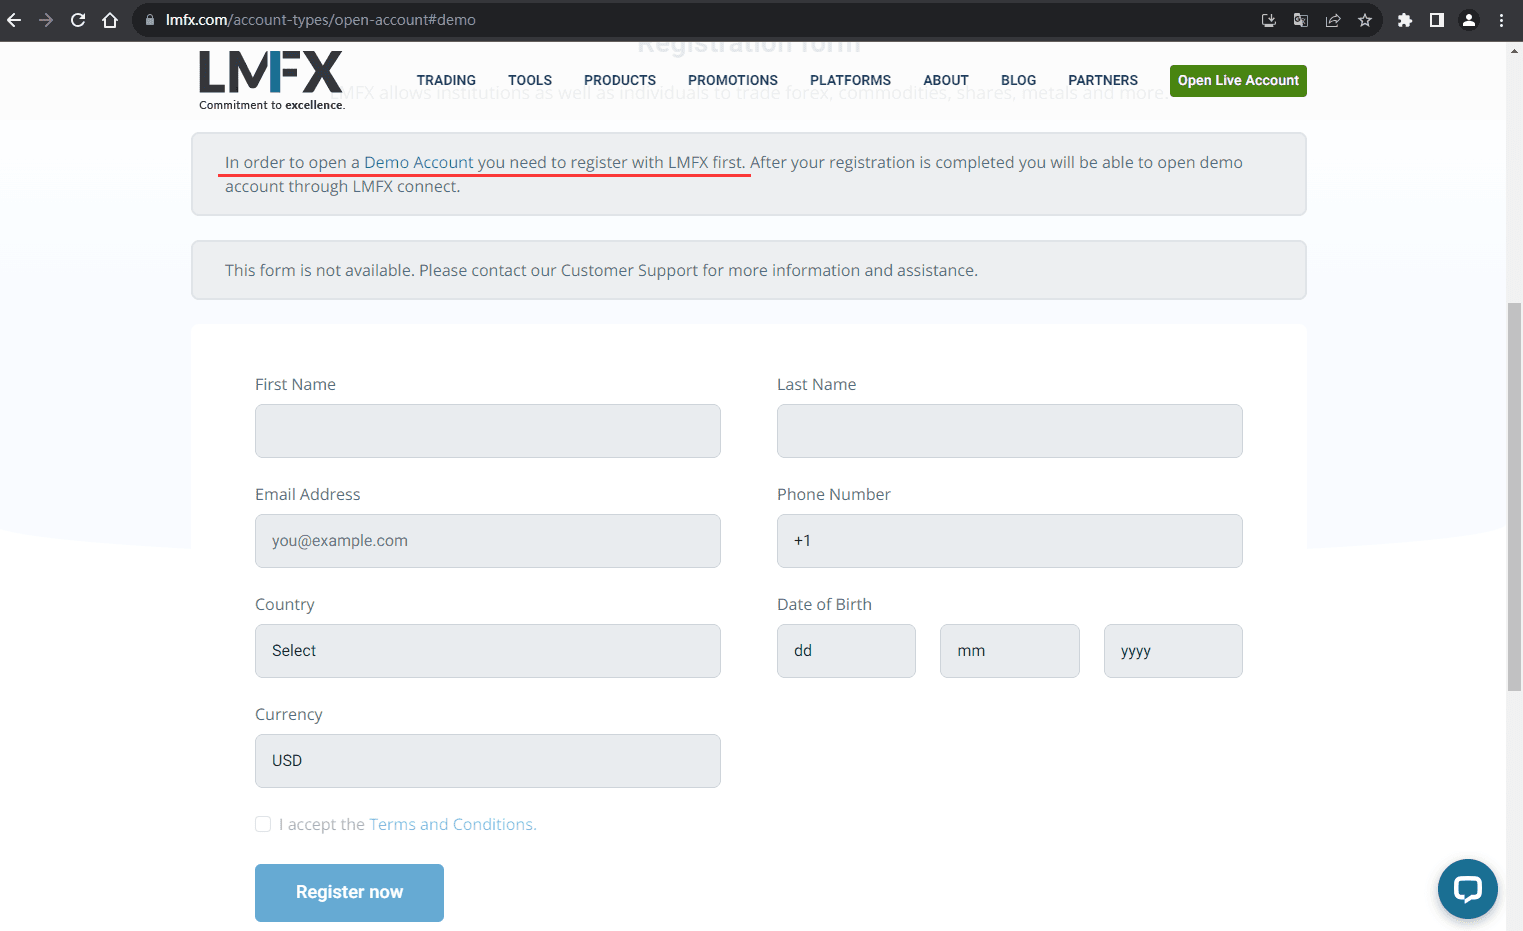The width and height of the screenshot is (1523, 931).
Task: Click the Email Address input
Action: tap(488, 541)
